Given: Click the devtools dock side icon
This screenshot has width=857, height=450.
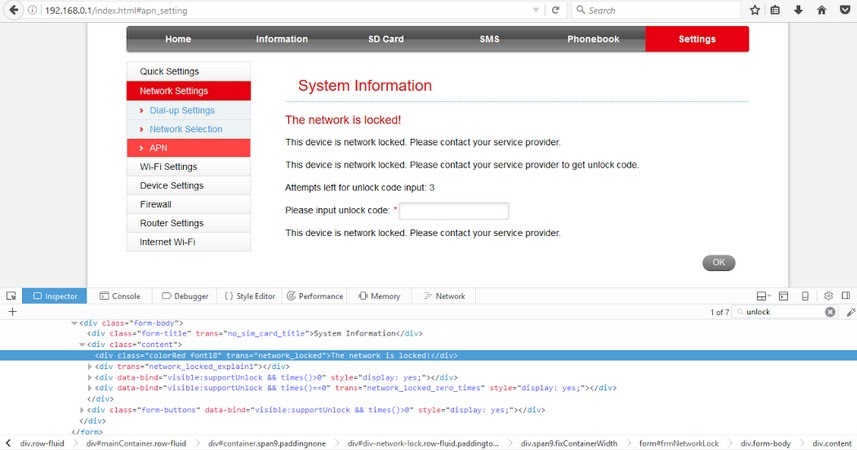Looking at the screenshot, I should tap(846, 296).
